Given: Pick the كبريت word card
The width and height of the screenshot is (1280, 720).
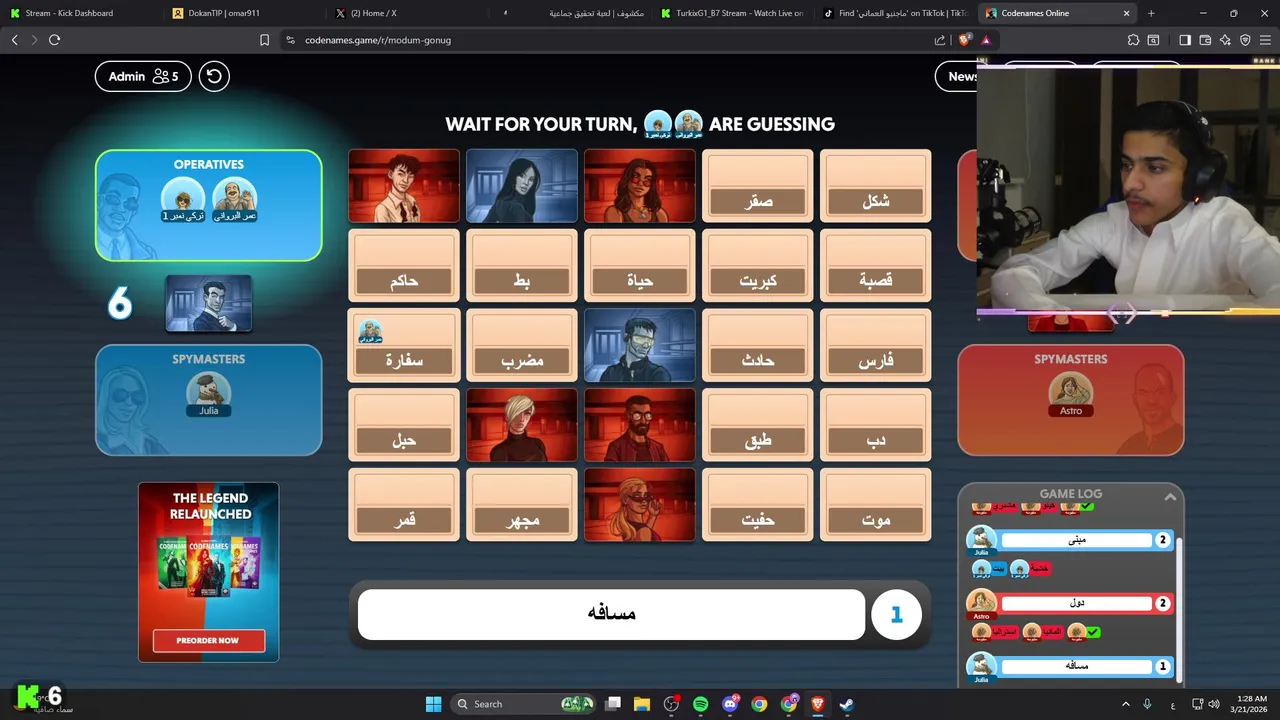Looking at the screenshot, I should 758,266.
